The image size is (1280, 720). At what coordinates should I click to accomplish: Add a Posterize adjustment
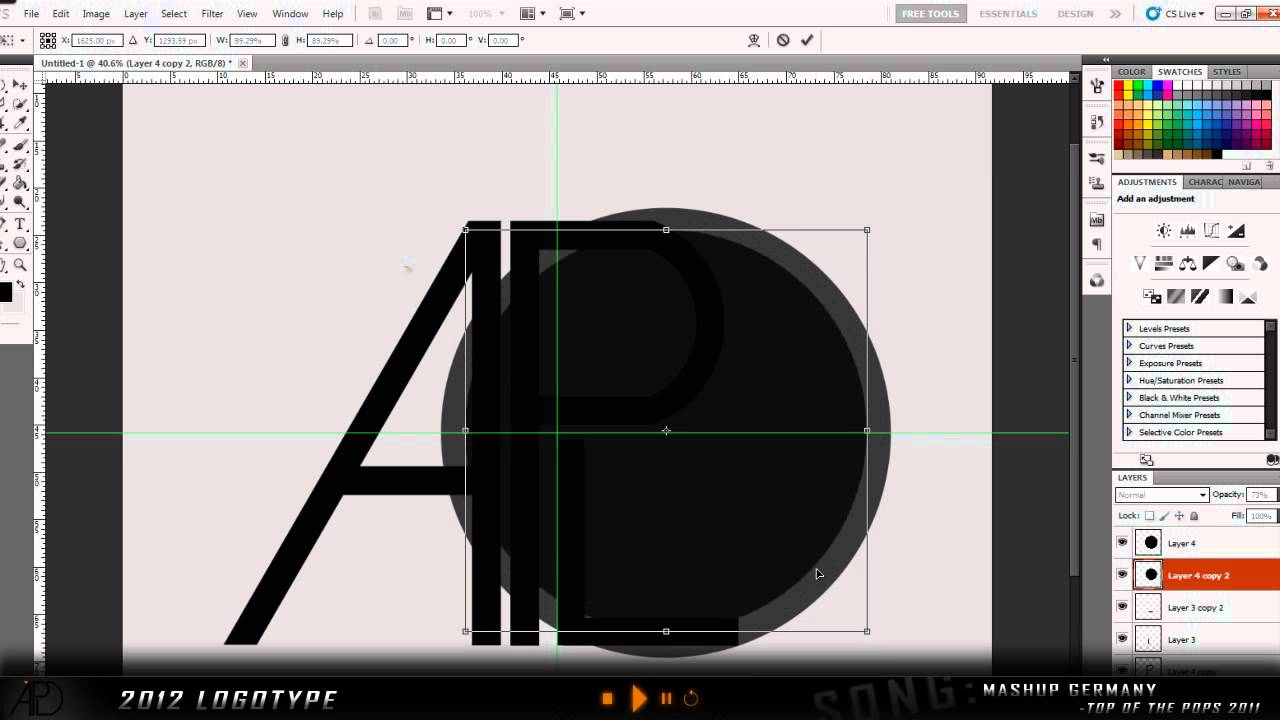1176,297
